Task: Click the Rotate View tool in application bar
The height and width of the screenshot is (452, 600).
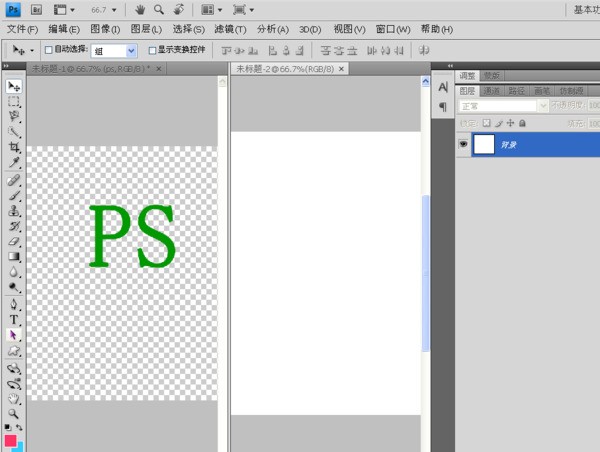Action: pos(179,10)
